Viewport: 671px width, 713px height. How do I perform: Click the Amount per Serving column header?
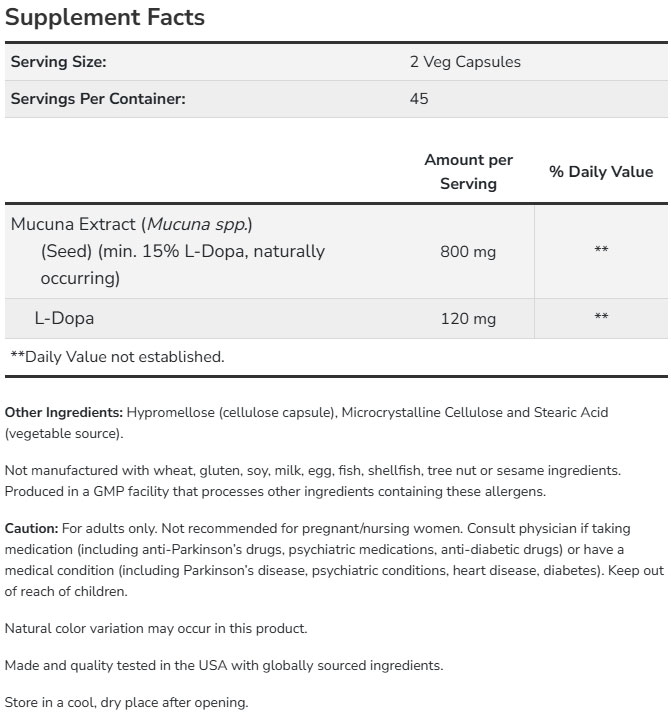coord(468,172)
